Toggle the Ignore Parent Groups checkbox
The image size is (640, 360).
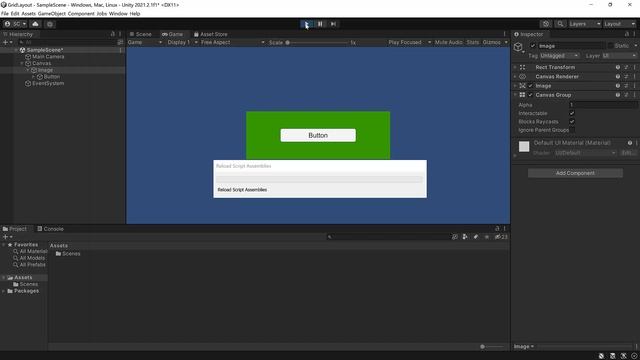(x=572, y=130)
